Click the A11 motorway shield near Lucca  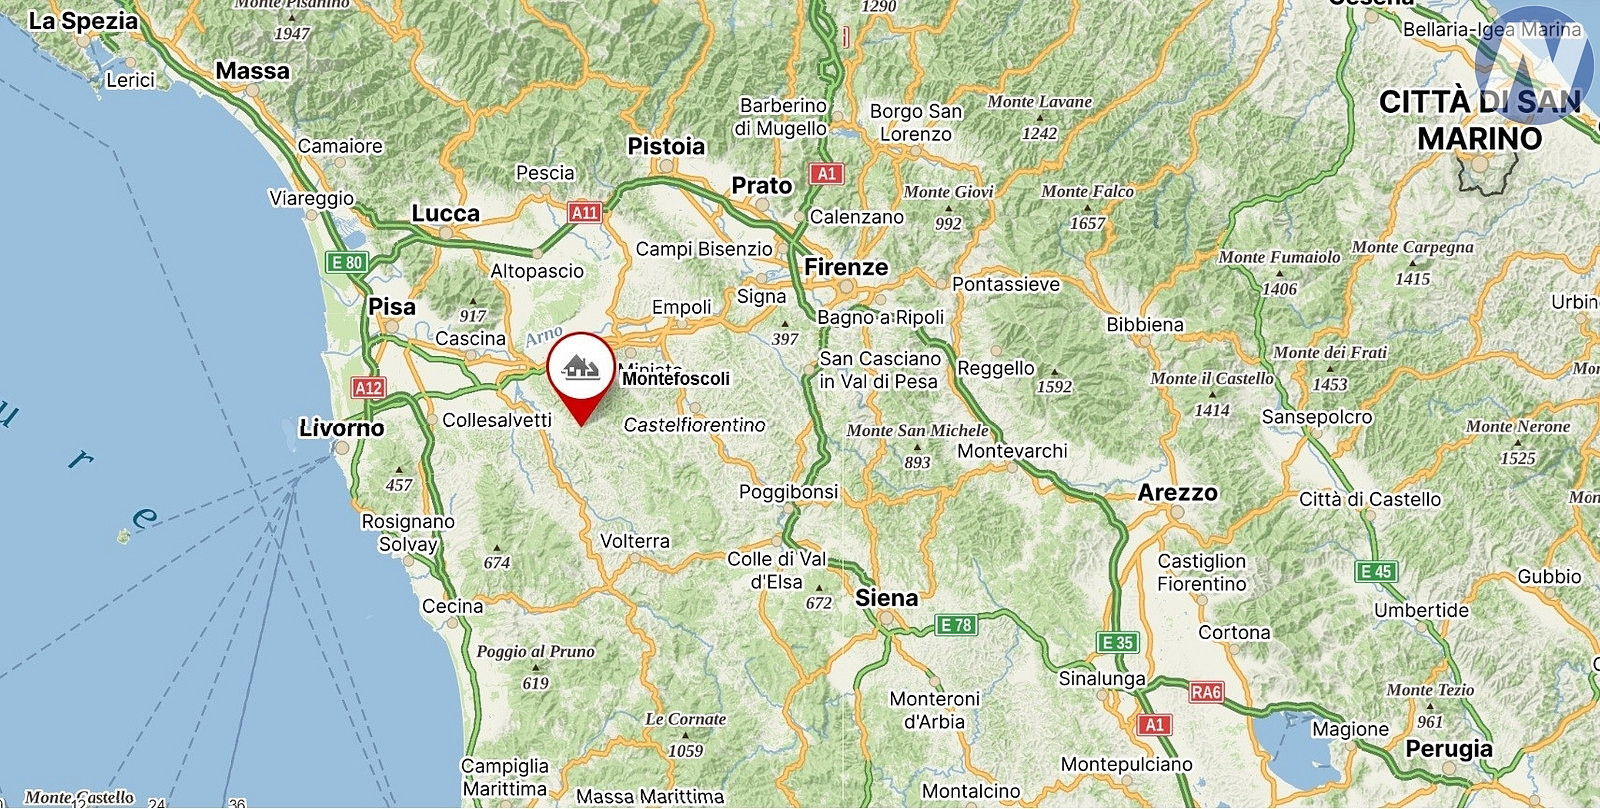click(x=584, y=212)
